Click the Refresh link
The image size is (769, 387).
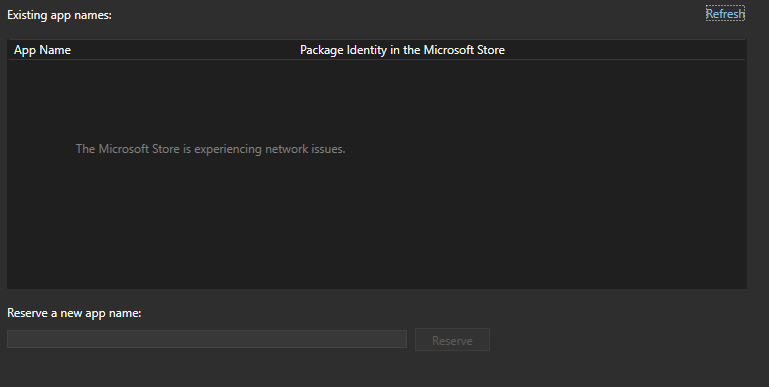[x=725, y=14]
